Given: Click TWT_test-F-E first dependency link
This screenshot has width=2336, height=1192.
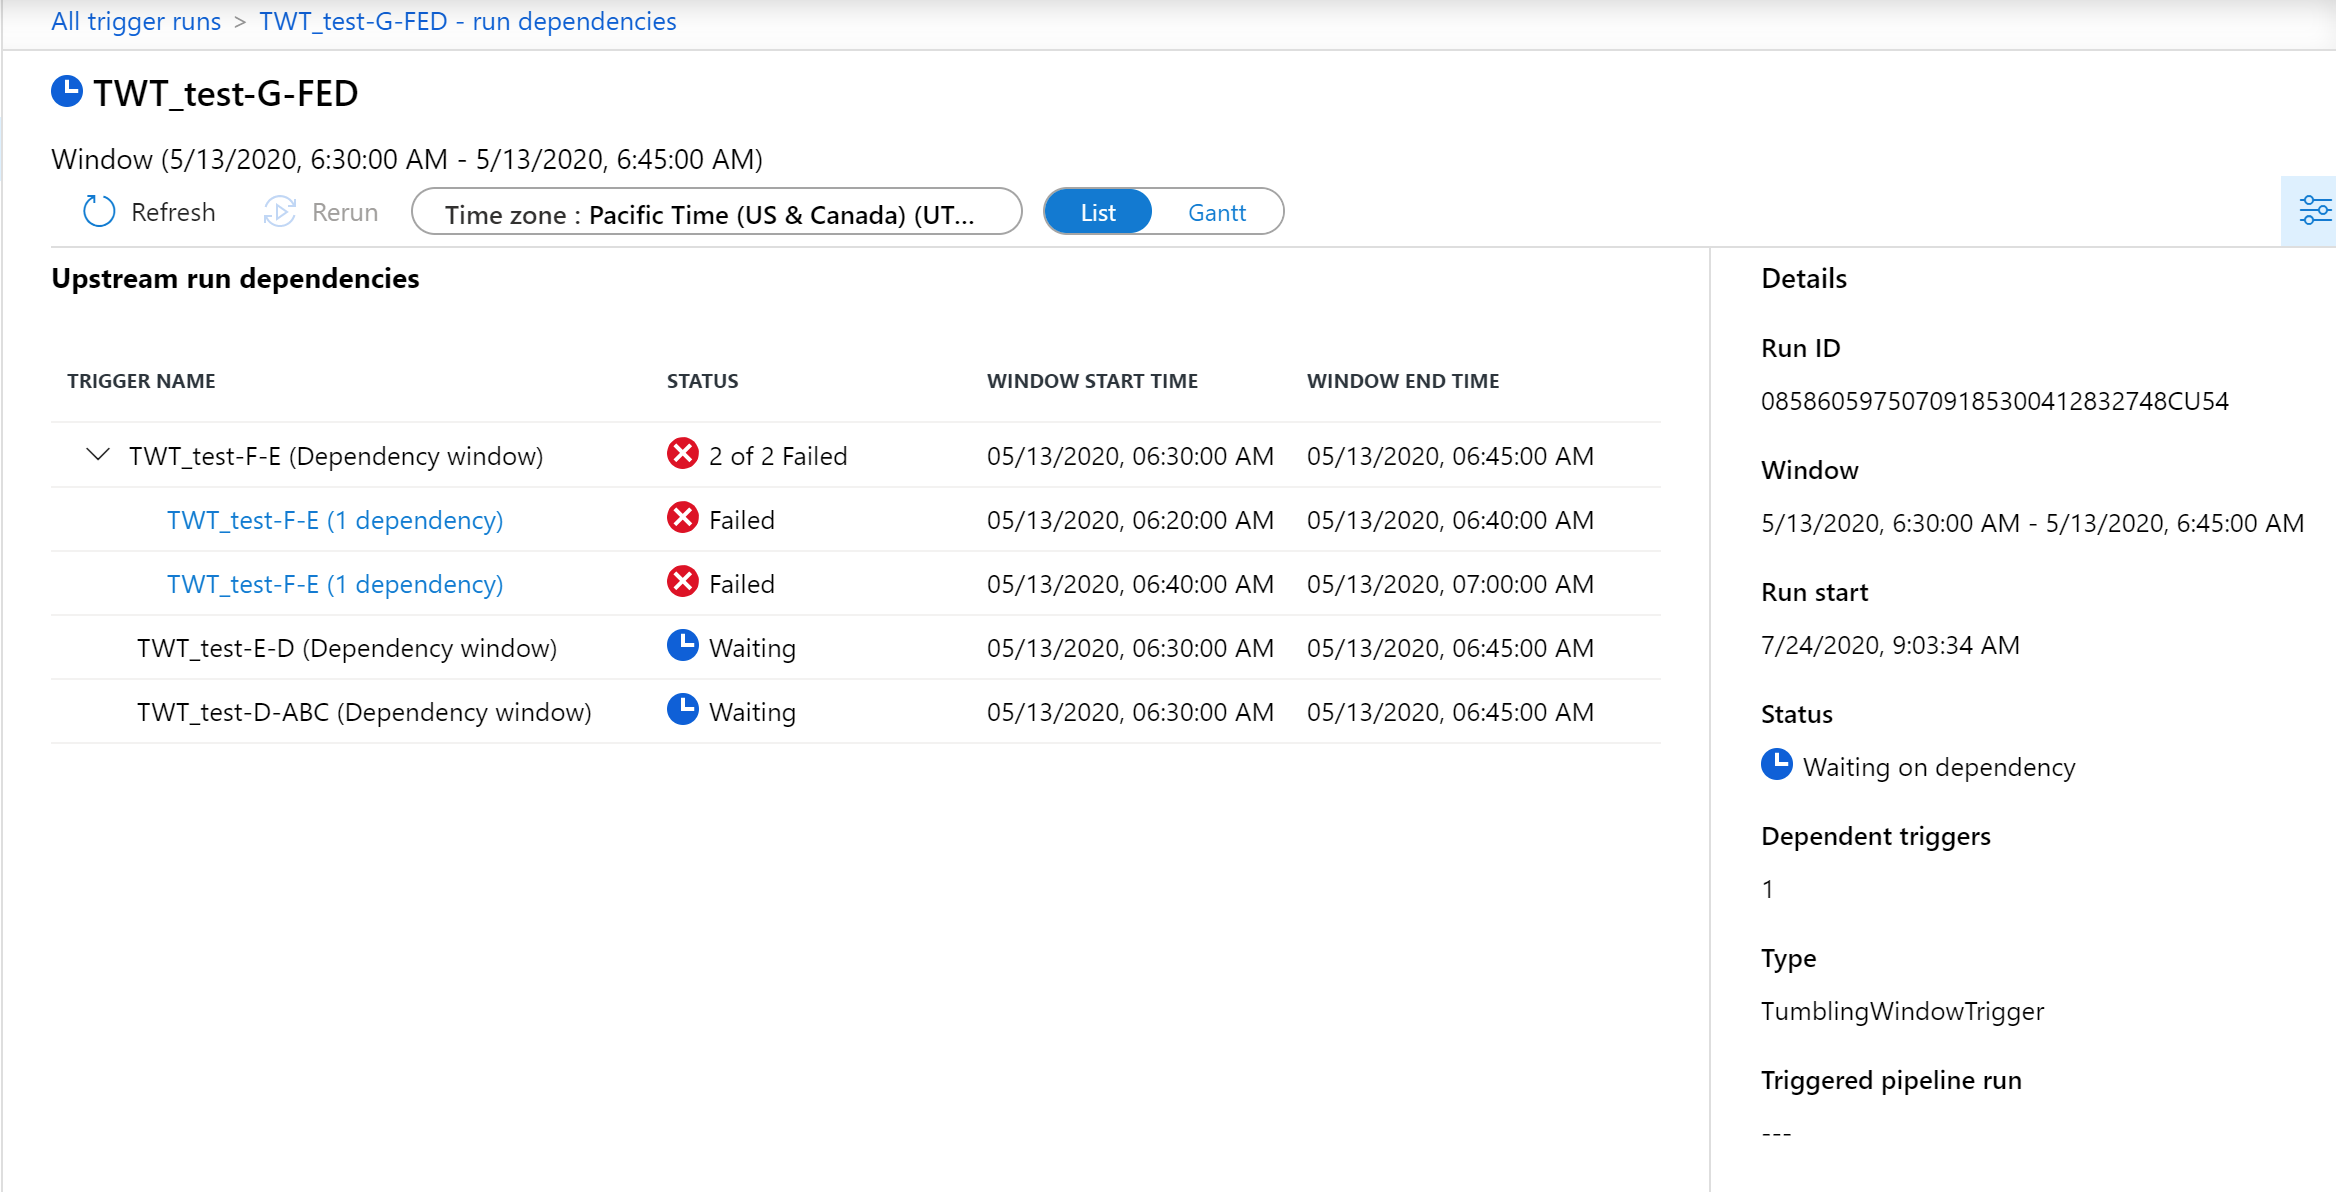Looking at the screenshot, I should (x=334, y=518).
